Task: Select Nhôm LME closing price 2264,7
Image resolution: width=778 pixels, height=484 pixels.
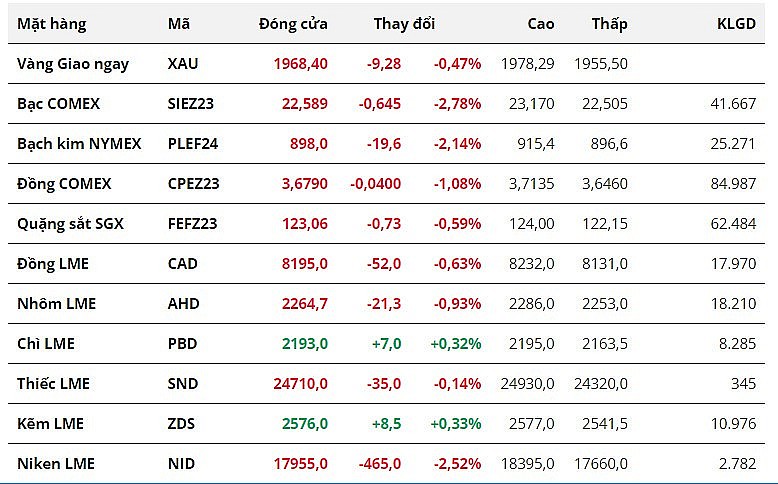Action: pyautogui.click(x=300, y=304)
